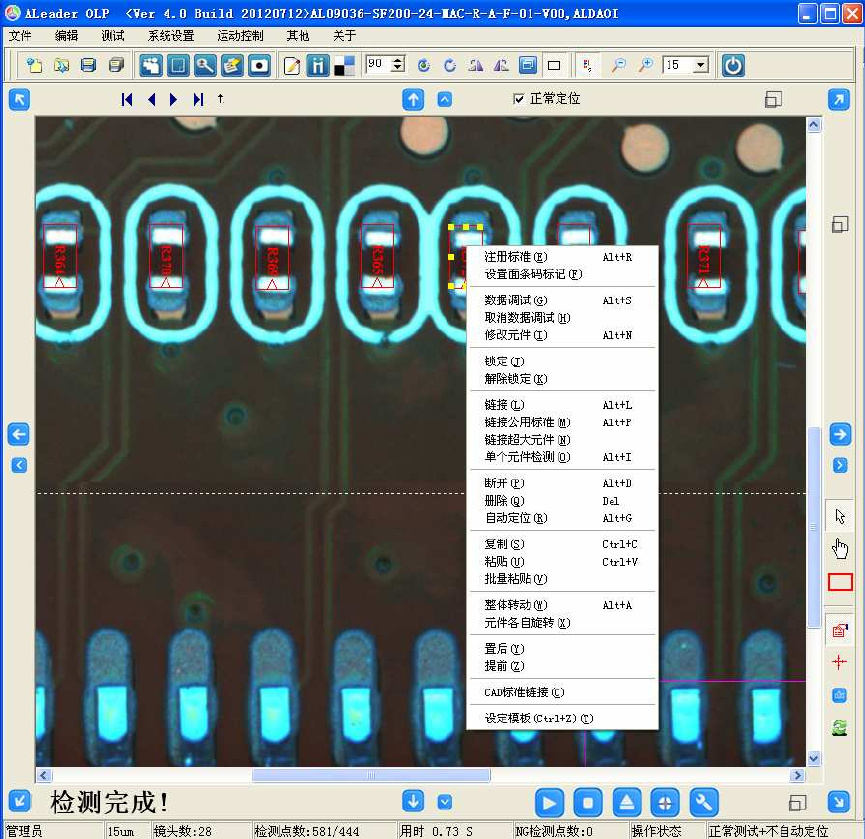Click the blue crosshair target button at bottom
The height and width of the screenshot is (839, 865).
coord(665,803)
